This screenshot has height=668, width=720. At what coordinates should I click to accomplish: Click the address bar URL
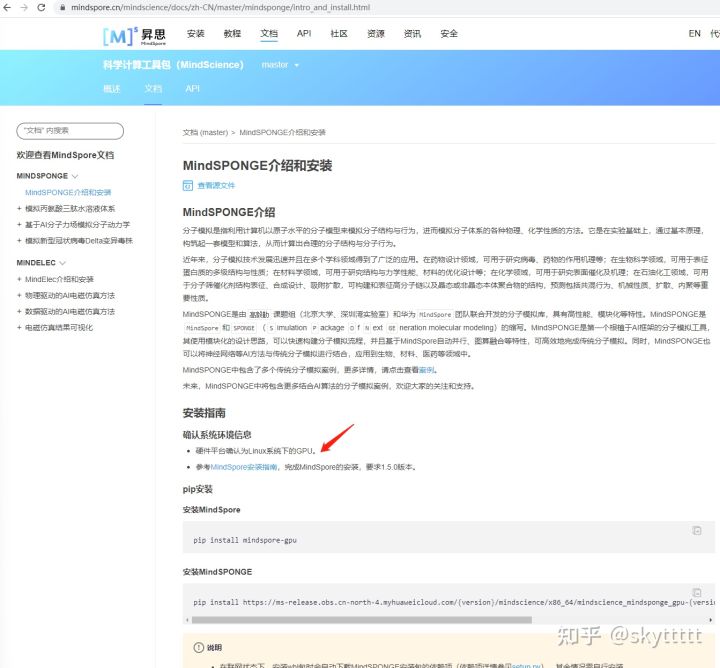[220, 7]
